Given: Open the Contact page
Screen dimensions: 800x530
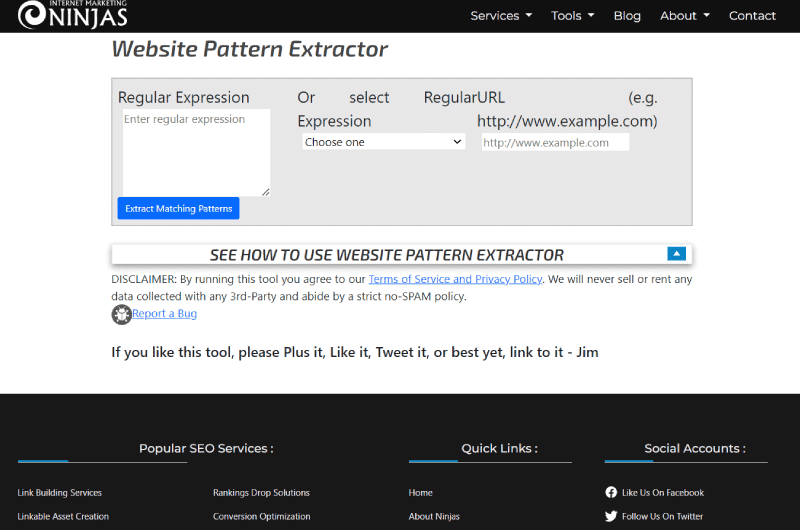Looking at the screenshot, I should coord(752,16).
